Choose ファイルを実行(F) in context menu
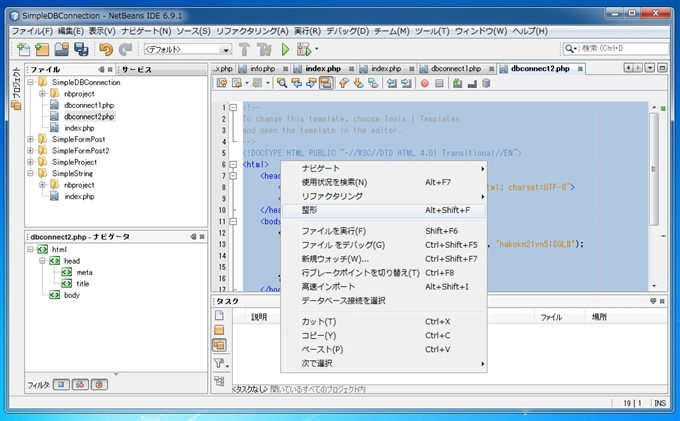This screenshot has width=680, height=421. click(x=384, y=231)
